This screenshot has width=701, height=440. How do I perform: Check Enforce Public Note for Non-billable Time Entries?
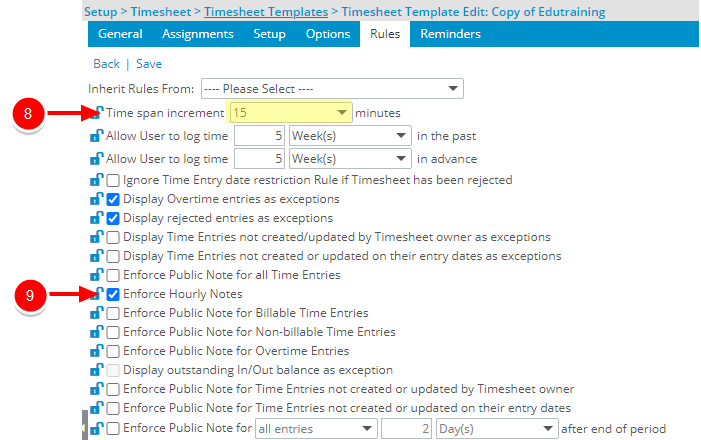click(113, 332)
